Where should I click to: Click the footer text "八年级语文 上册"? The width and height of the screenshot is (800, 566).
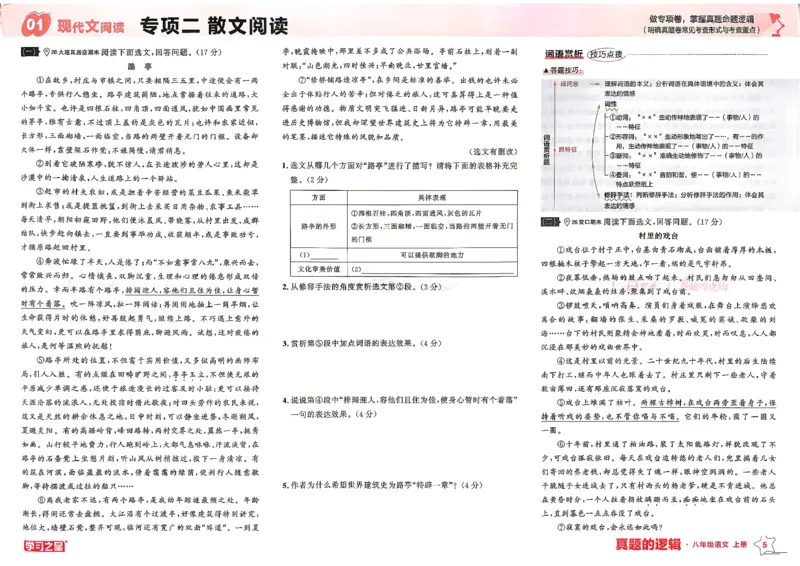pos(719,545)
